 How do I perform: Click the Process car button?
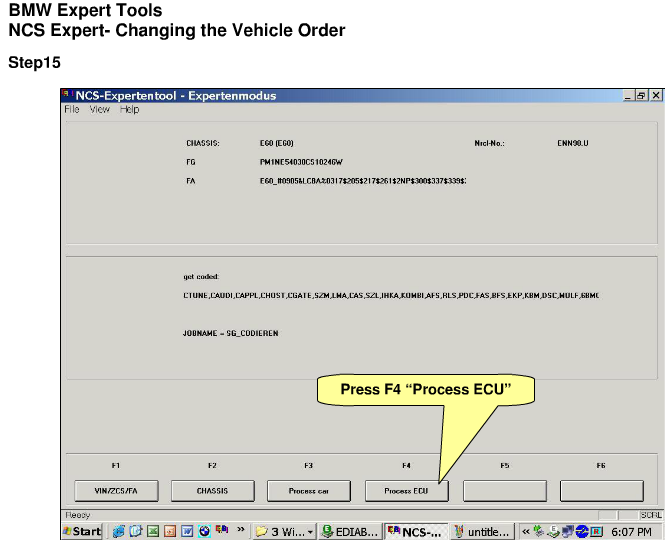(309, 491)
